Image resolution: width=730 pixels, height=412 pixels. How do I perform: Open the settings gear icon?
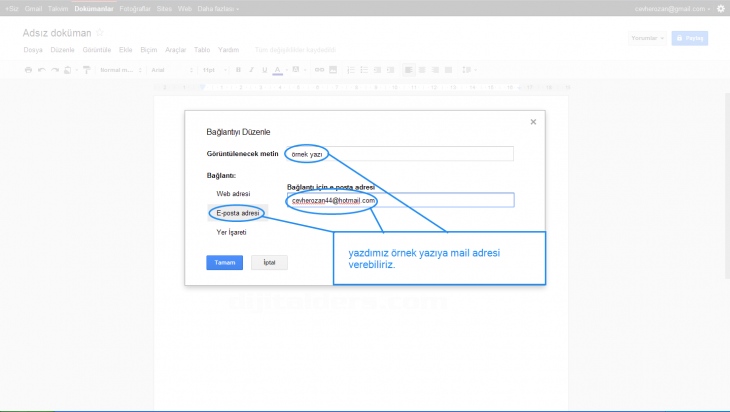pyautogui.click(x=721, y=8)
